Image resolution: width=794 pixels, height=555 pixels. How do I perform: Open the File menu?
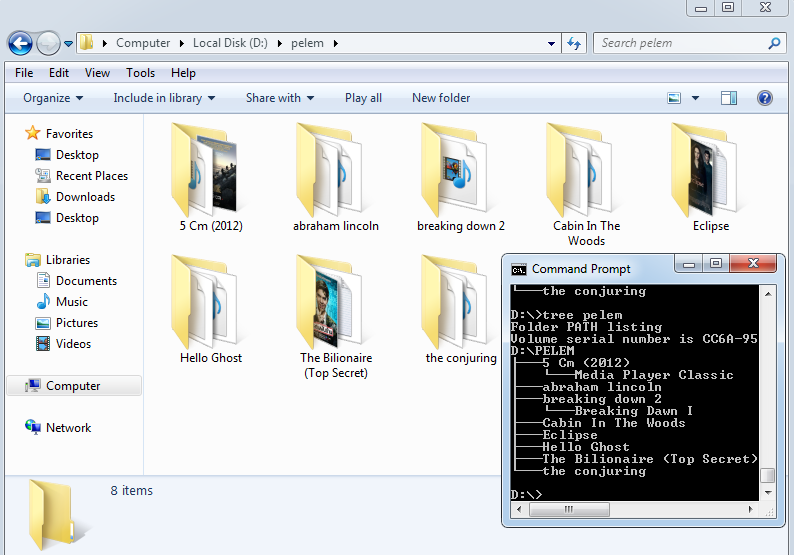[24, 73]
